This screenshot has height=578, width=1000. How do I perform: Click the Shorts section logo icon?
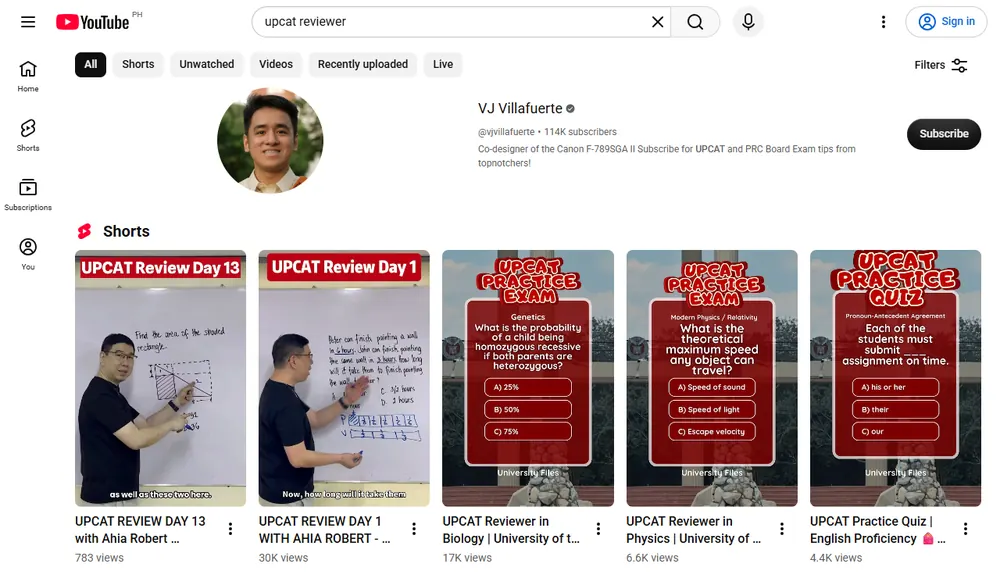[x=84, y=231]
